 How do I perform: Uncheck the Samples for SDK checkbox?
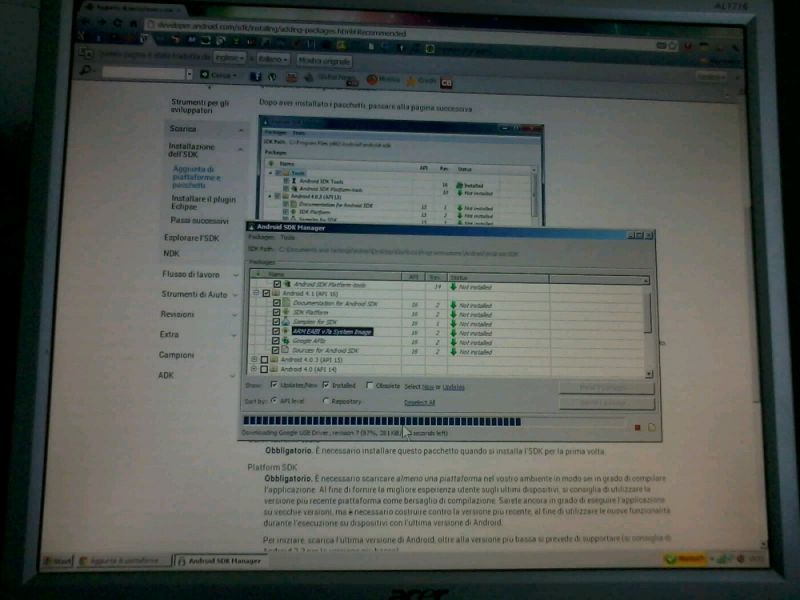(276, 322)
